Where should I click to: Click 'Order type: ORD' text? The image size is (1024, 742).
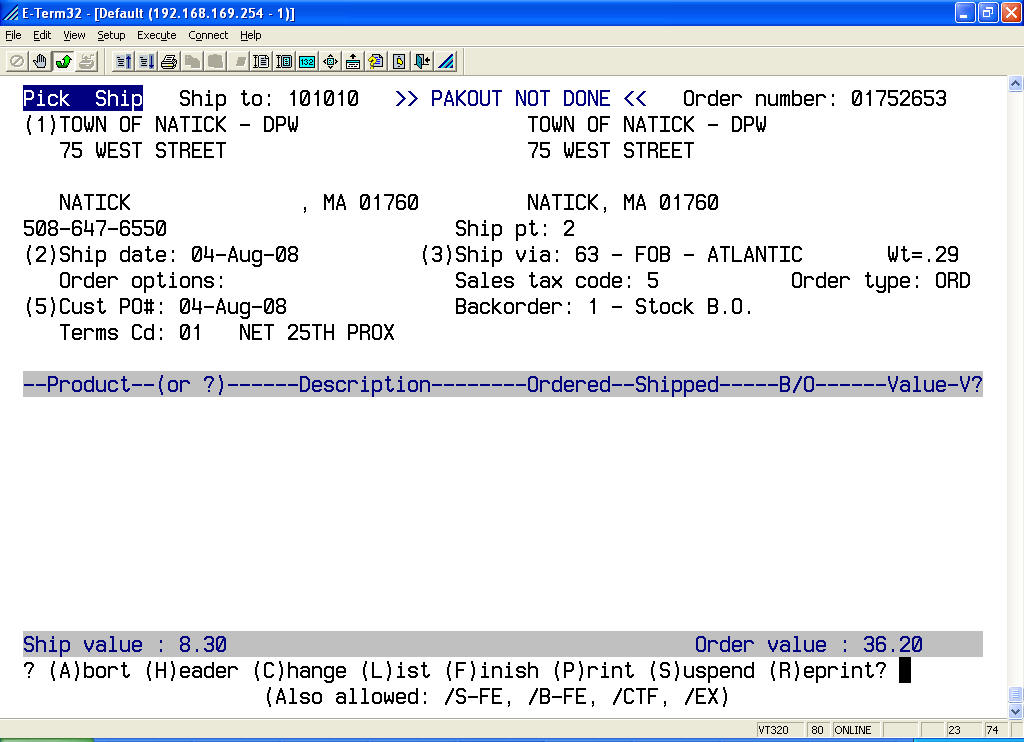pyautogui.click(x=880, y=281)
